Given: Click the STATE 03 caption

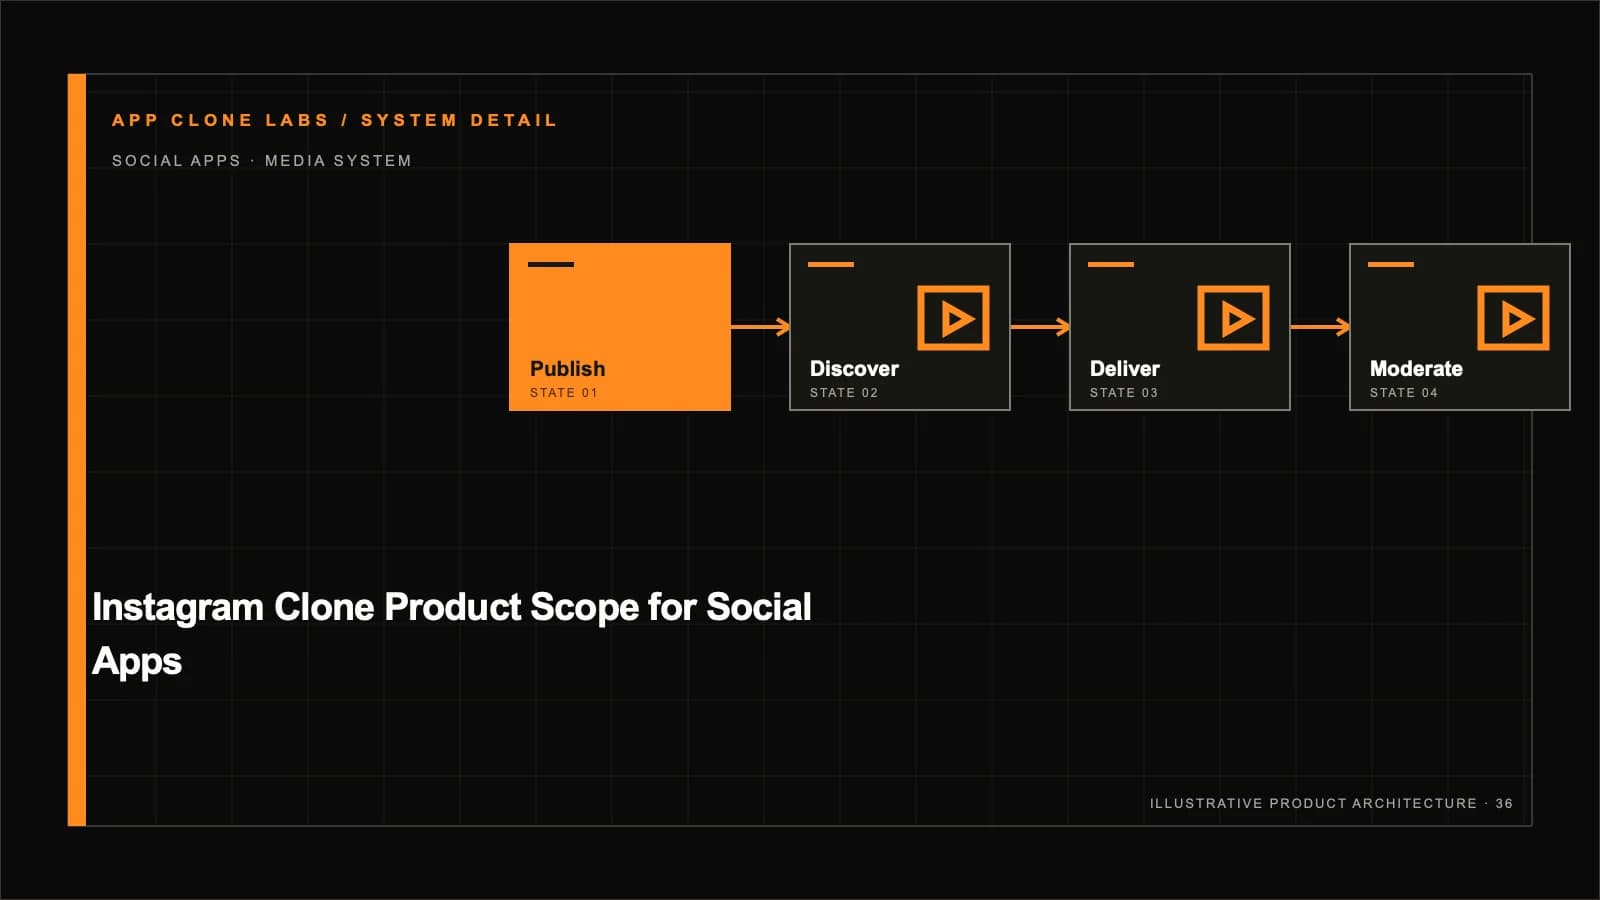Looking at the screenshot, I should pyautogui.click(x=1123, y=393).
